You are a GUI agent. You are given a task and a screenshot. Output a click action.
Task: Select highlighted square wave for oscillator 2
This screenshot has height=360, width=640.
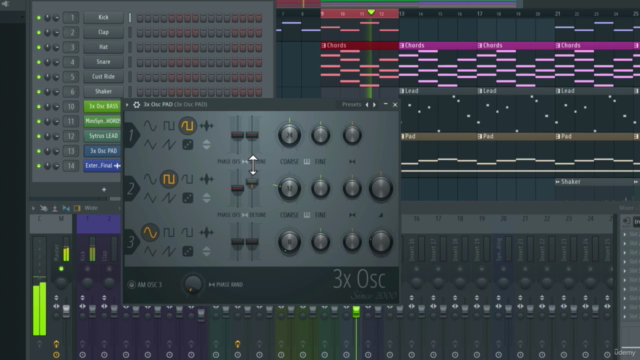[169, 179]
